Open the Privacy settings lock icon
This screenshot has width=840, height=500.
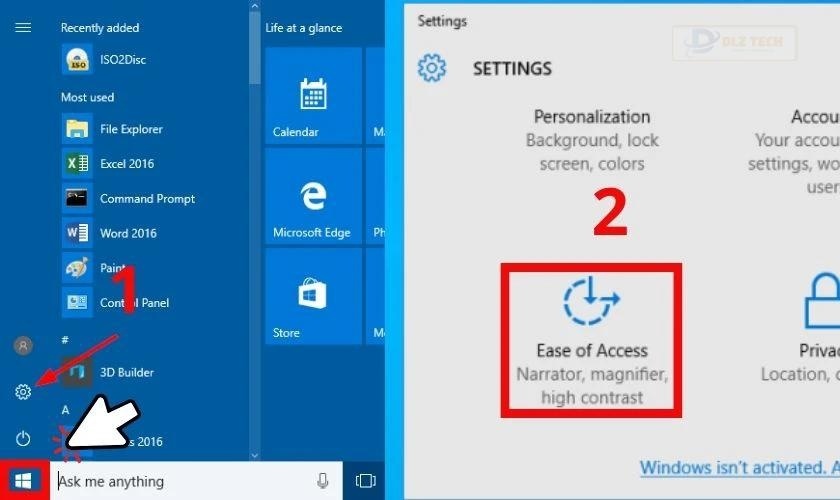(823, 300)
